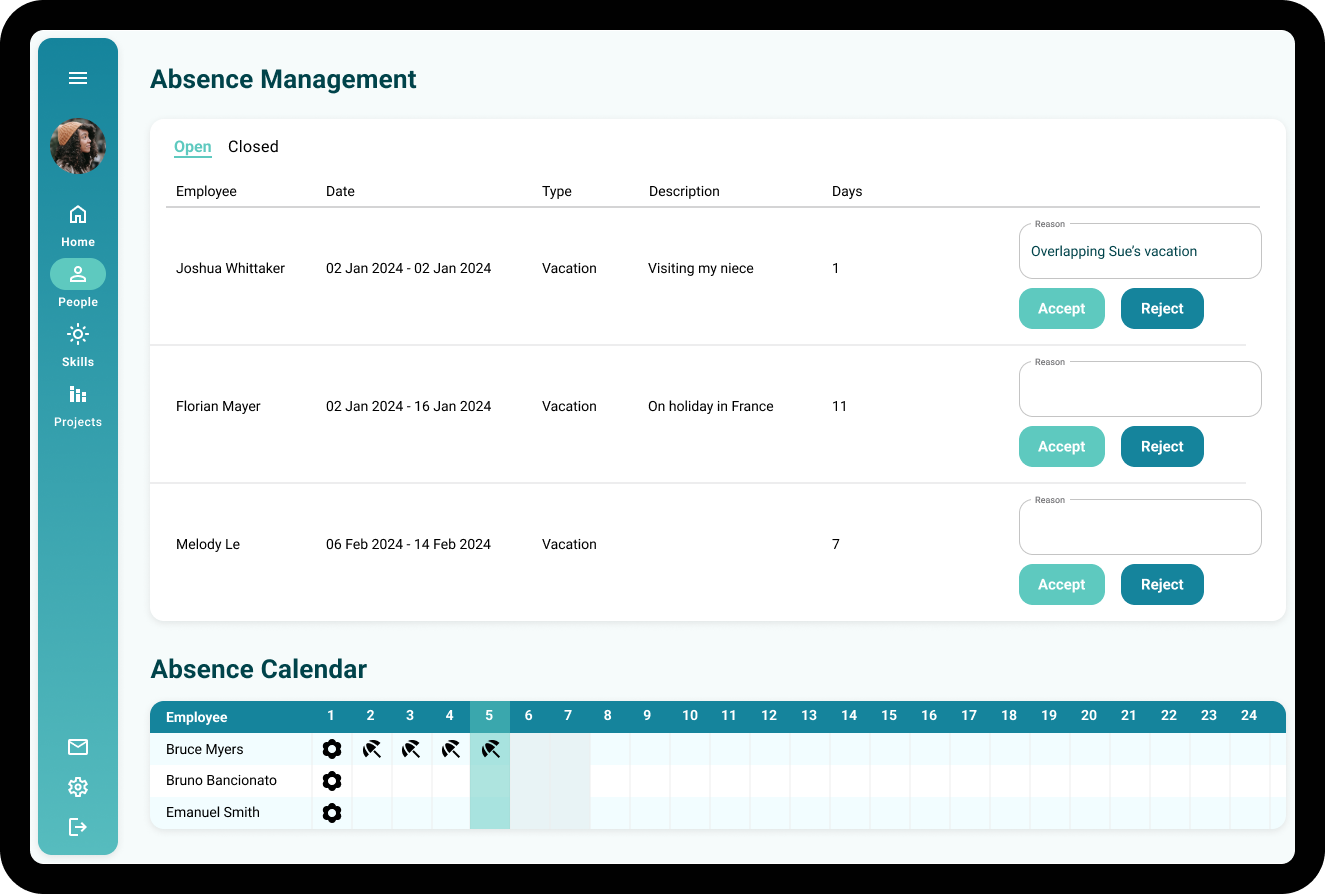The height and width of the screenshot is (894, 1325).
Task: Select employee name Melody Le
Action: 208,544
